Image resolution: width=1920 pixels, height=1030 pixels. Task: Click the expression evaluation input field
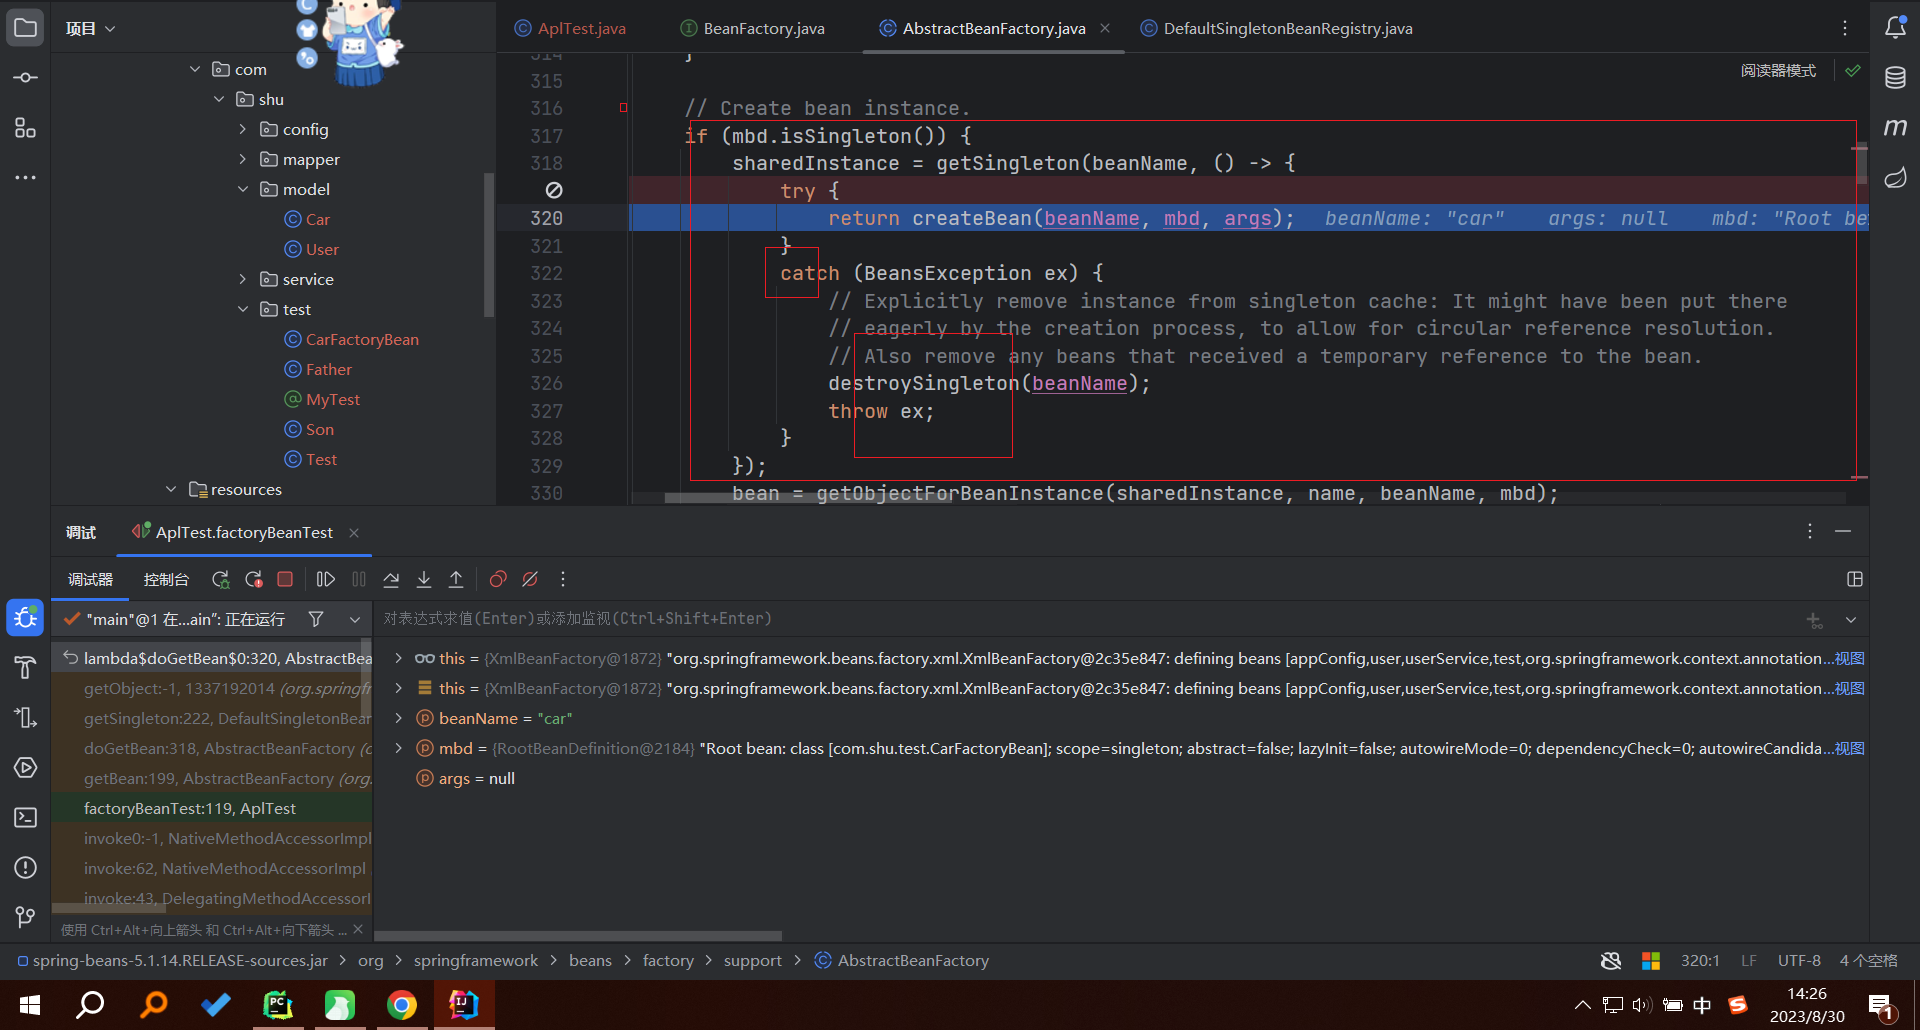click(1085, 619)
